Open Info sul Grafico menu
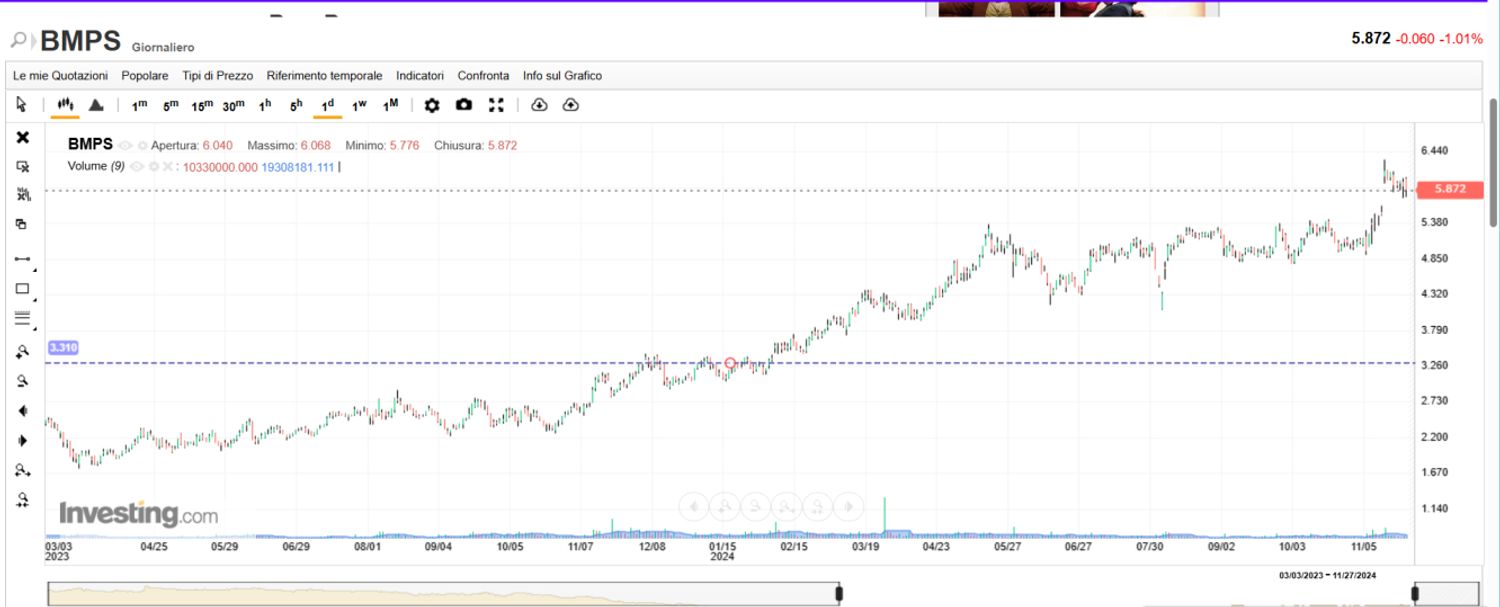The image size is (1500, 607). pos(562,75)
